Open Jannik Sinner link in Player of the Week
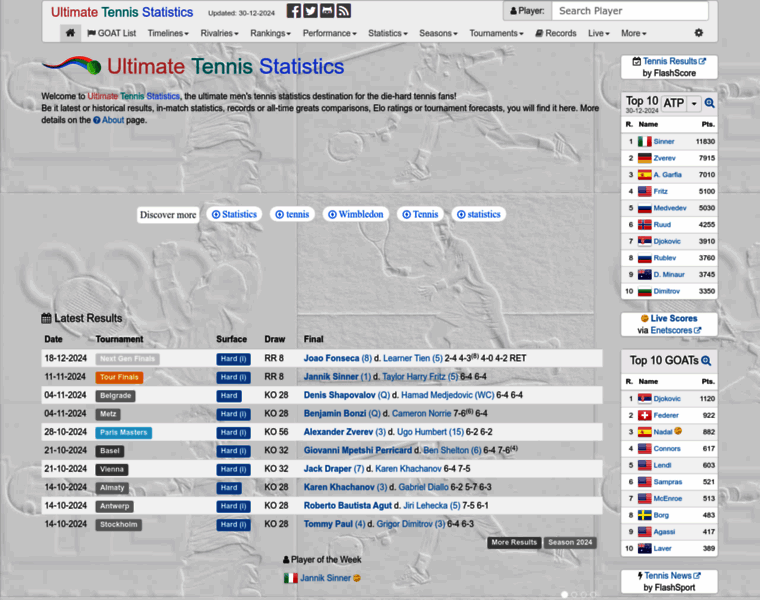Viewport: 760px width, 600px height. click(x=325, y=578)
